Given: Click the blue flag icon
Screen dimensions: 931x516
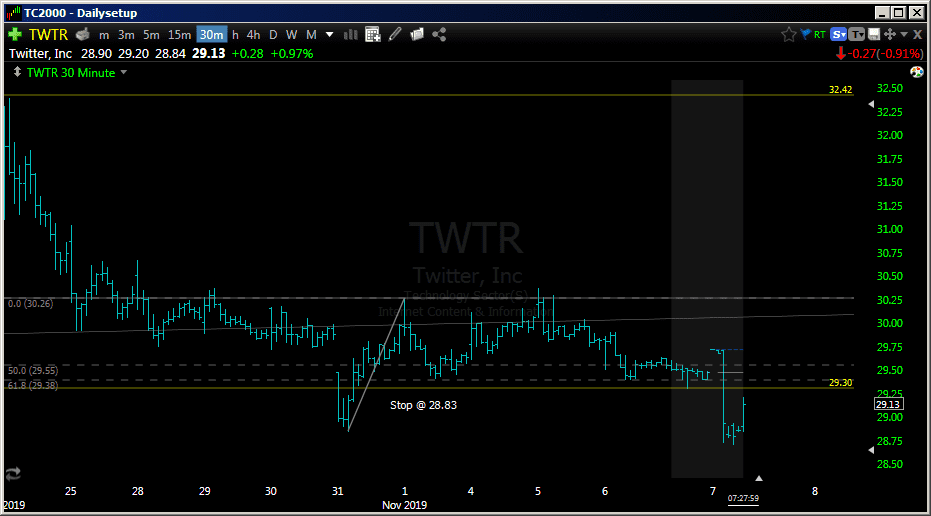Looking at the screenshot, I should point(806,34).
